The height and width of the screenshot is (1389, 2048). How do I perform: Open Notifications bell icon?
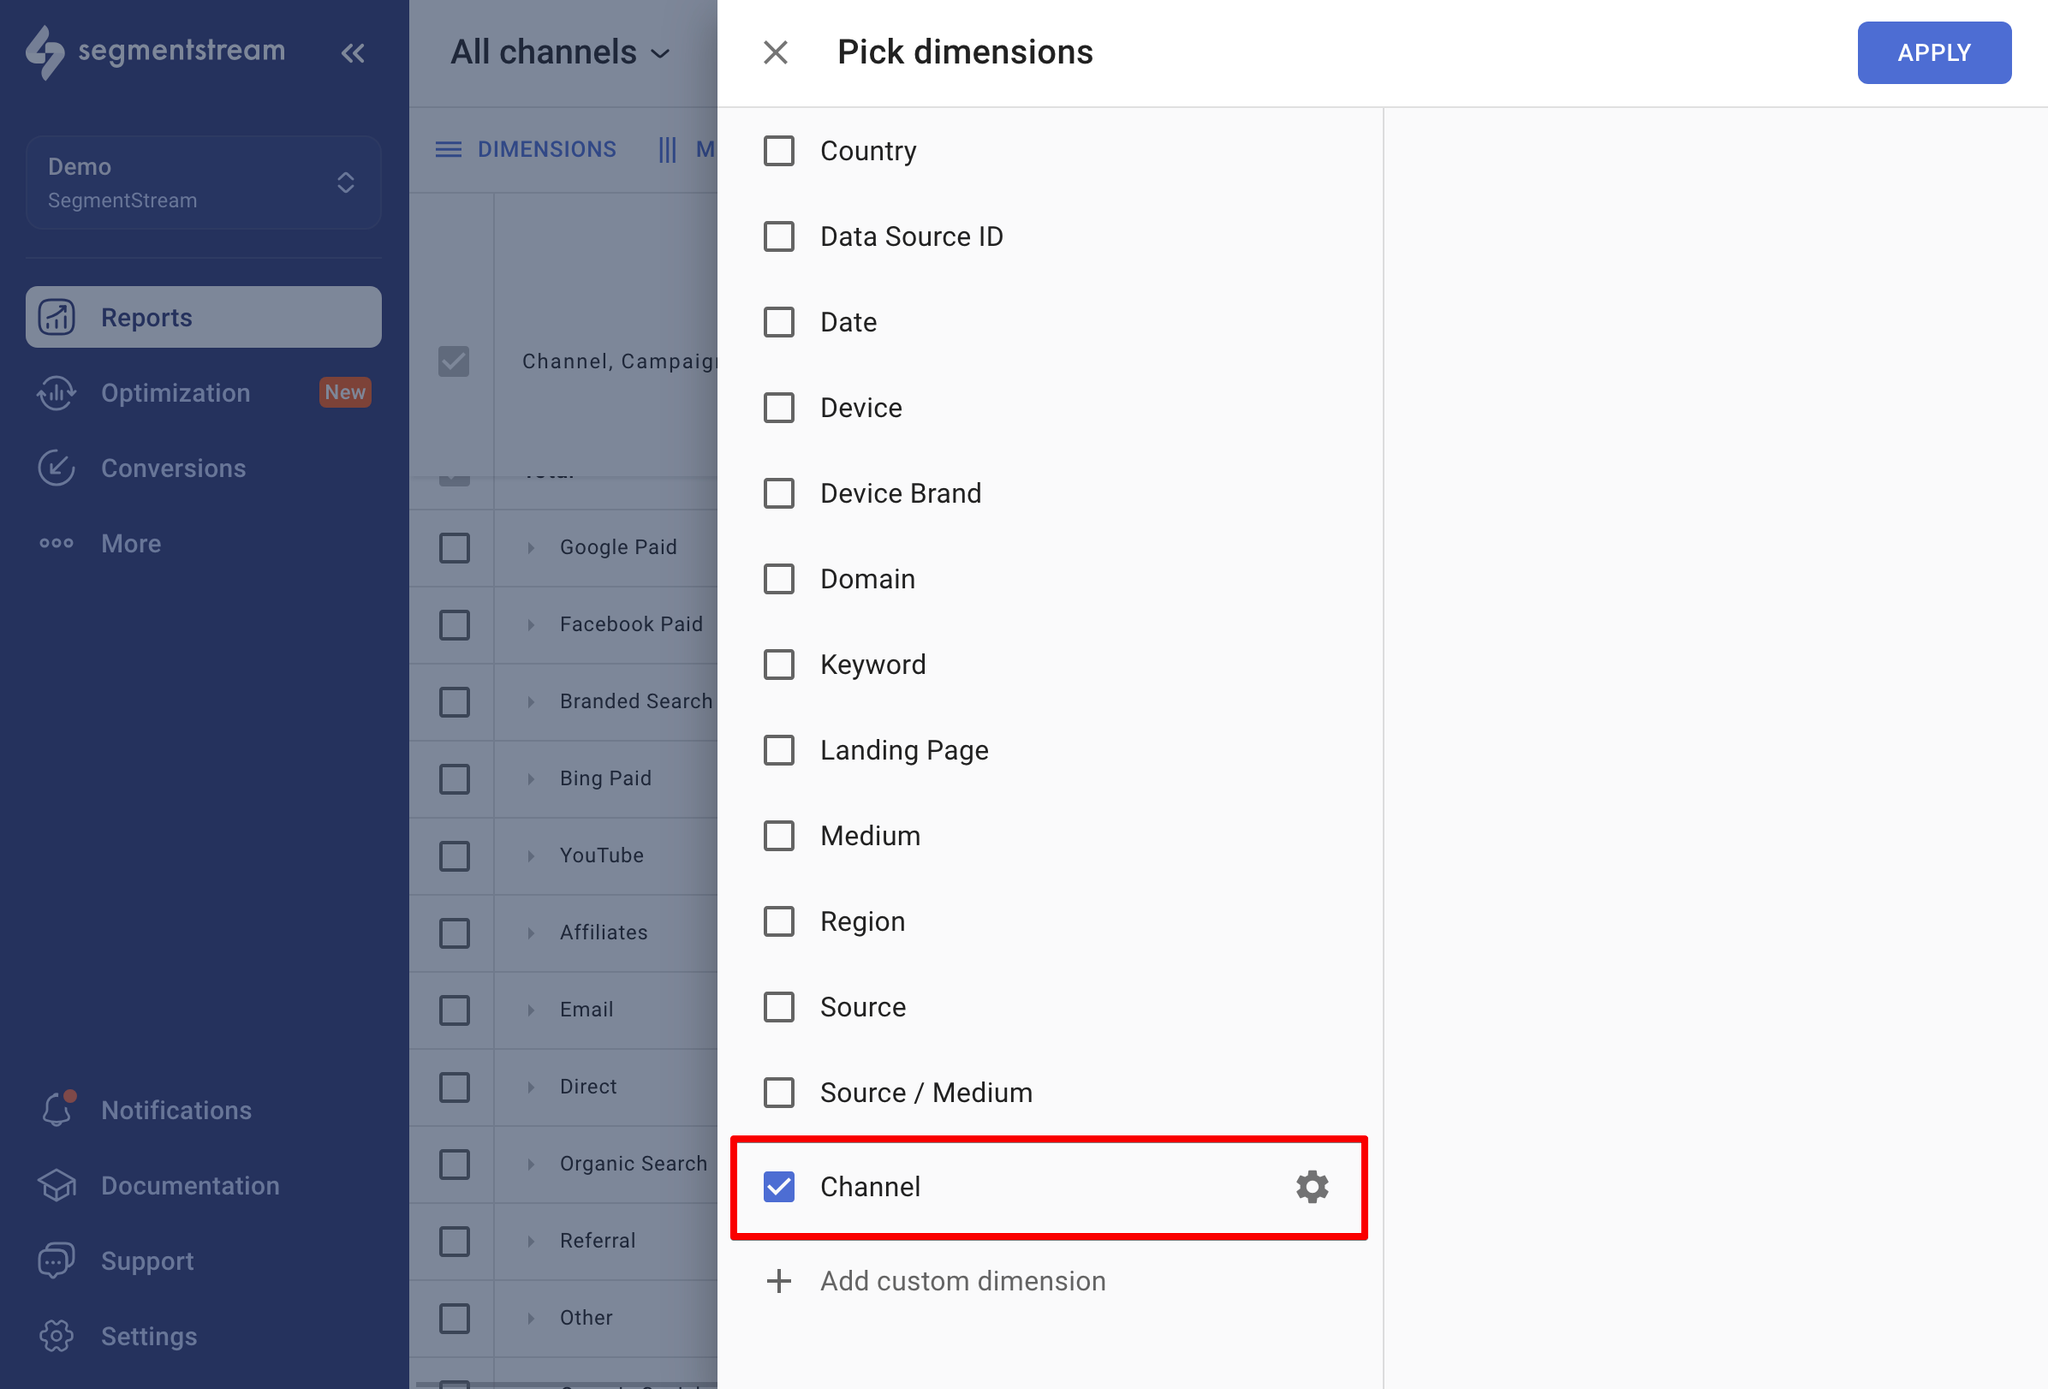pos(57,1109)
